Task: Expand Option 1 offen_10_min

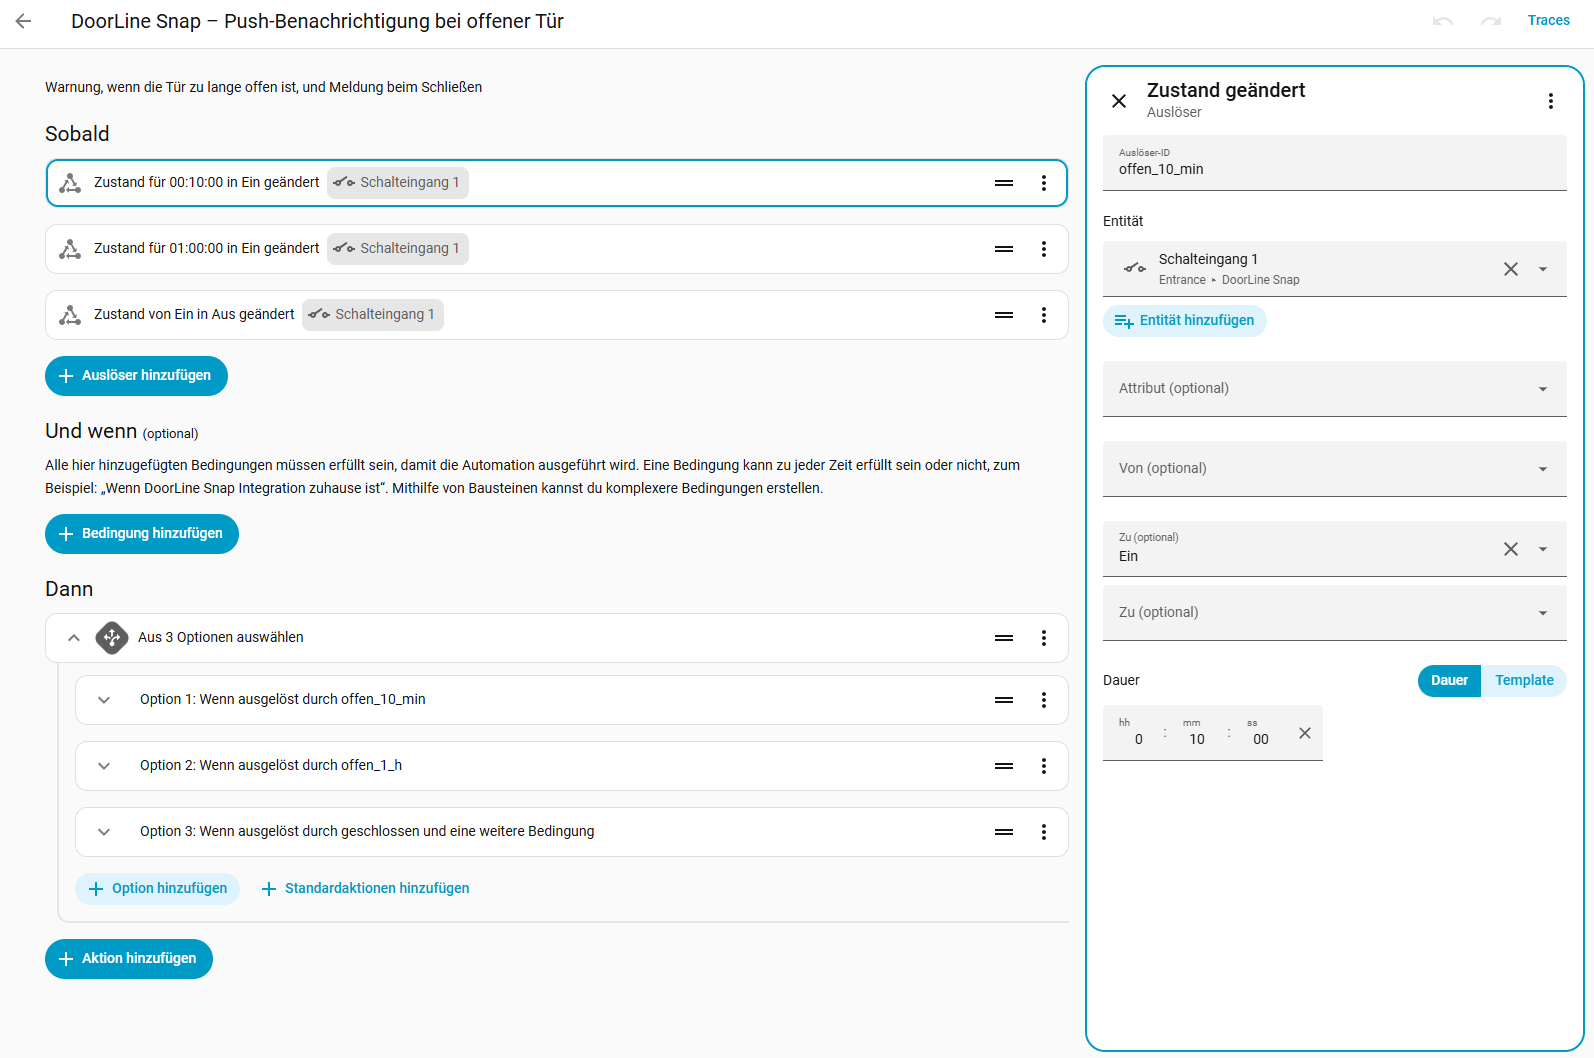Action: coord(104,700)
